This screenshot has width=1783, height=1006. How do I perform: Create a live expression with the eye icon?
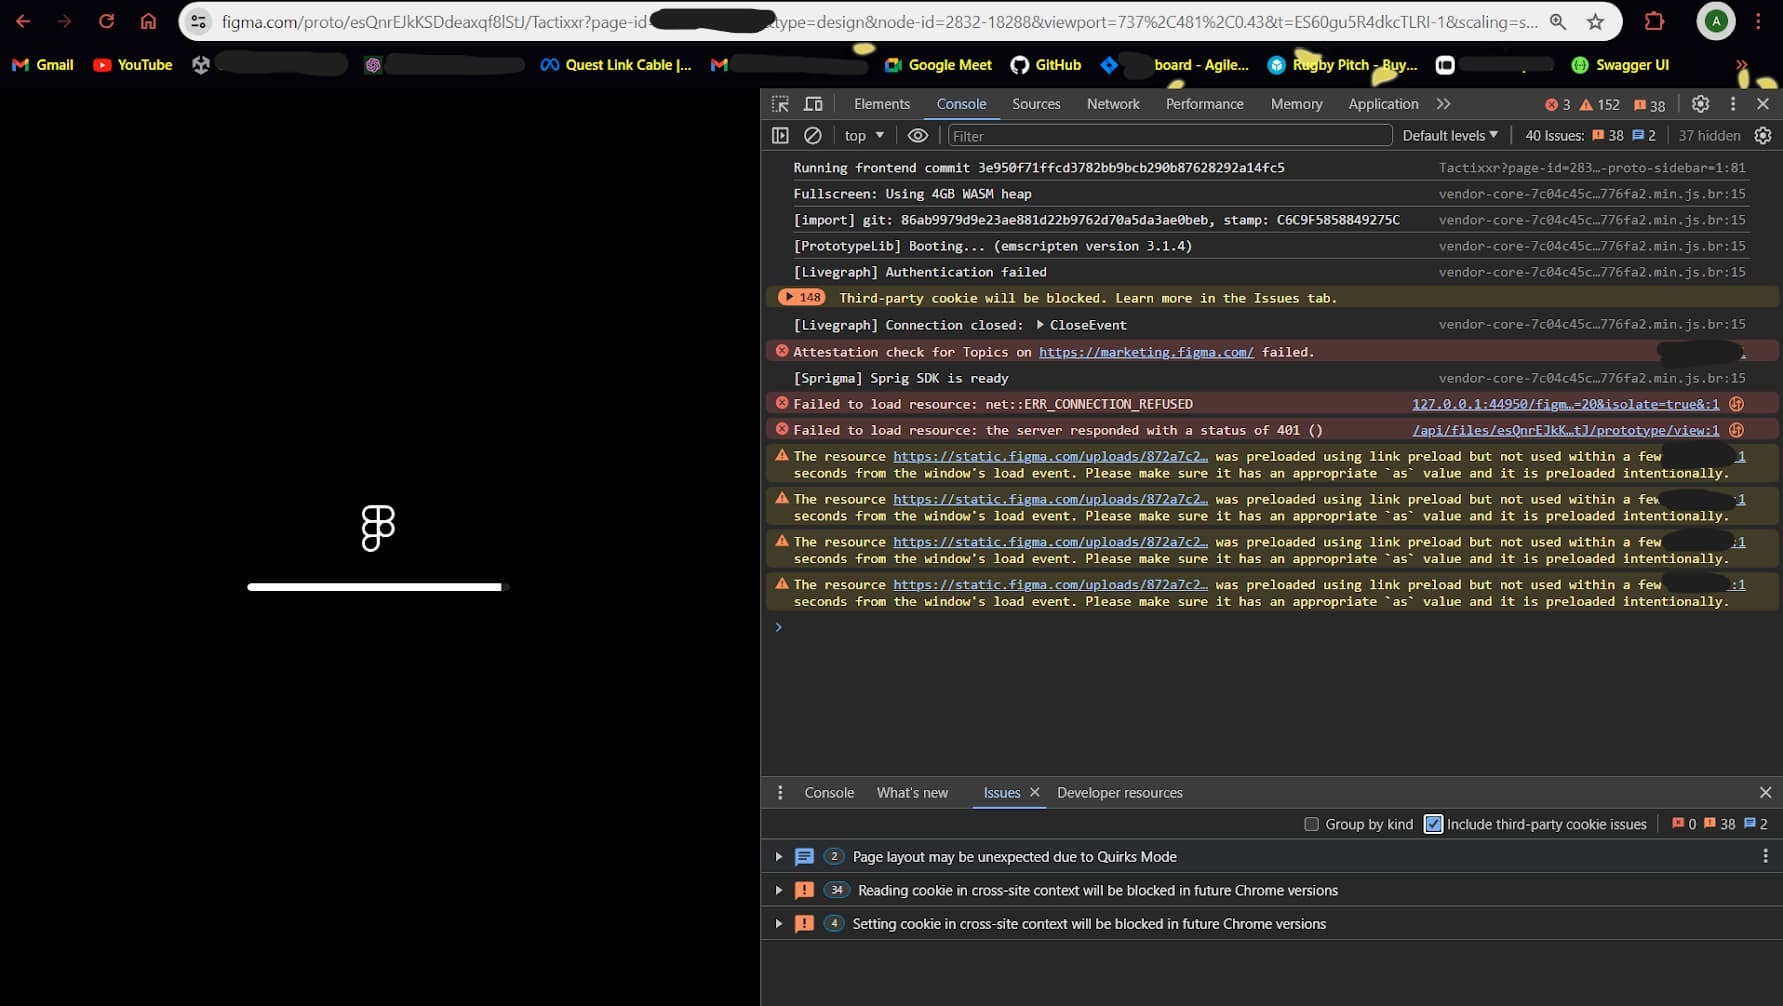pyautogui.click(x=918, y=135)
